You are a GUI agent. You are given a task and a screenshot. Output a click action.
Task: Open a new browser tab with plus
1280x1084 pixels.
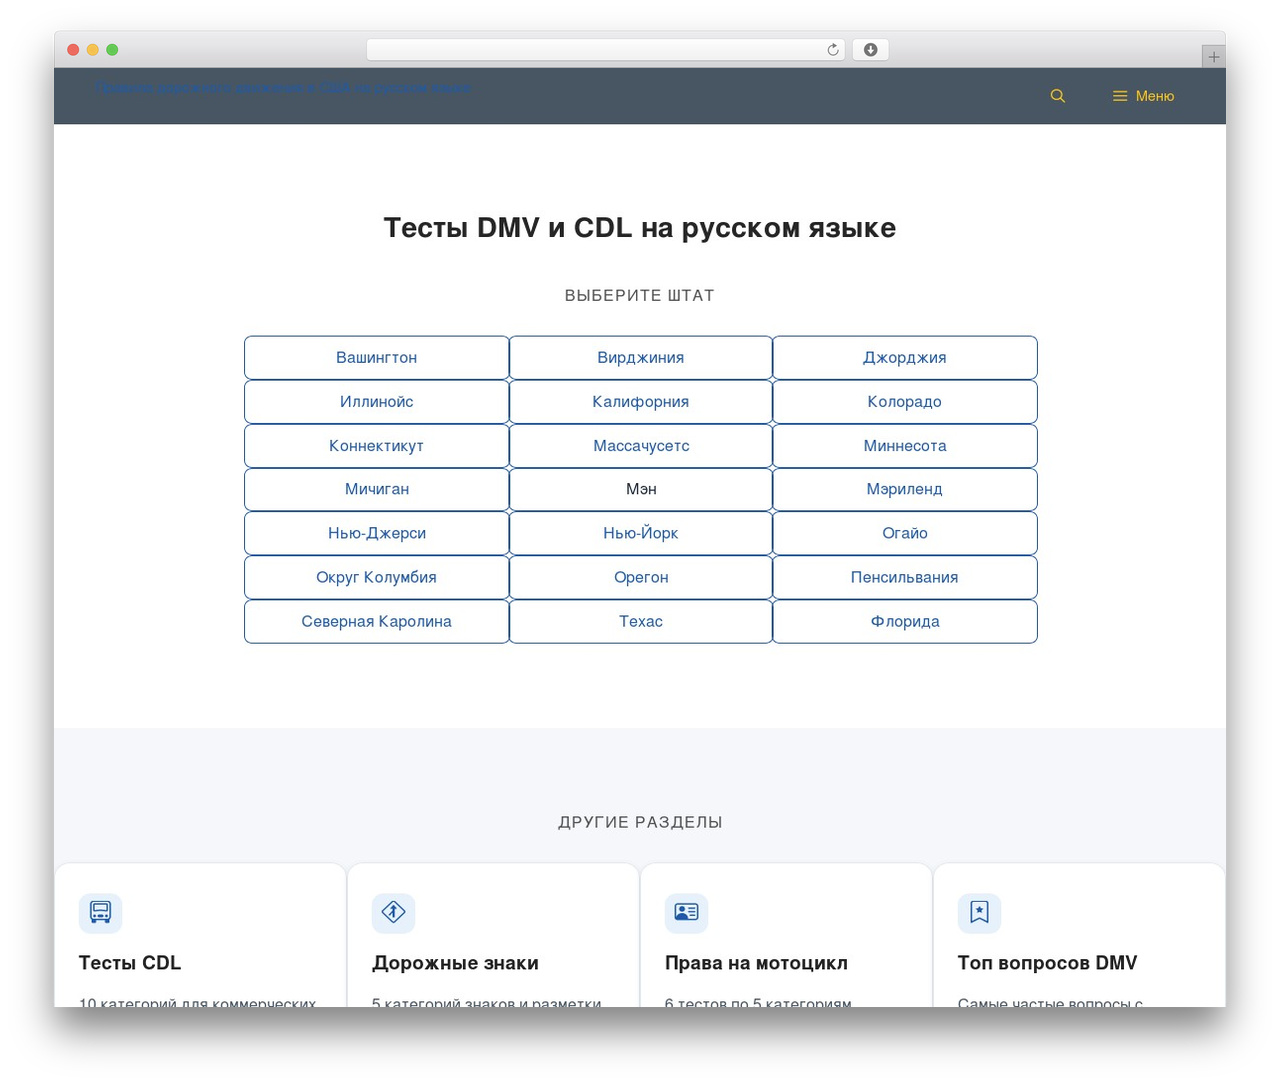click(1213, 57)
